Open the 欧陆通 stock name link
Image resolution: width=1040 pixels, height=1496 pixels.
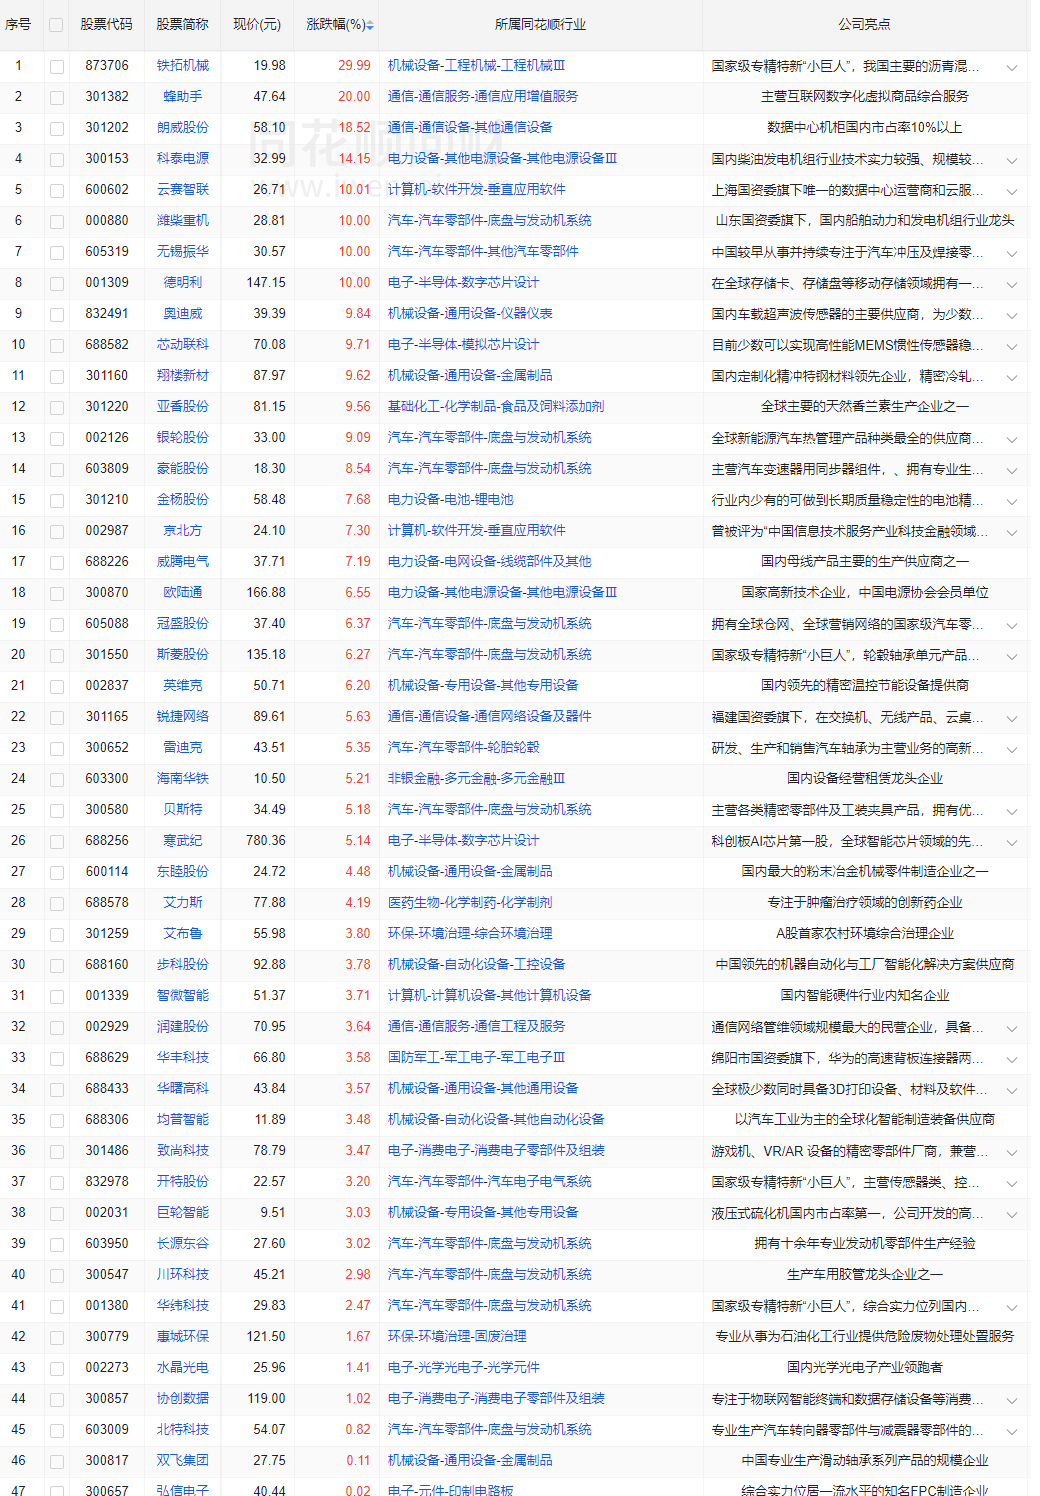(x=183, y=593)
